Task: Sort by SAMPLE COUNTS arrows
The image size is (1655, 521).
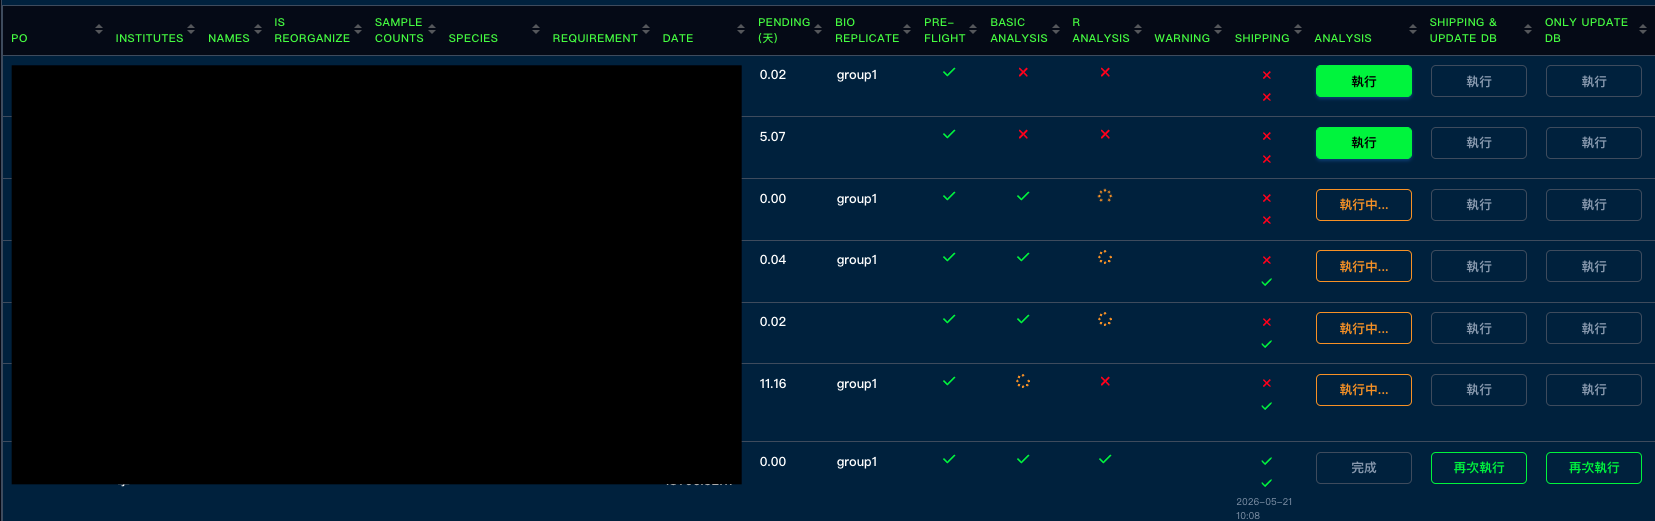Action: point(432,29)
